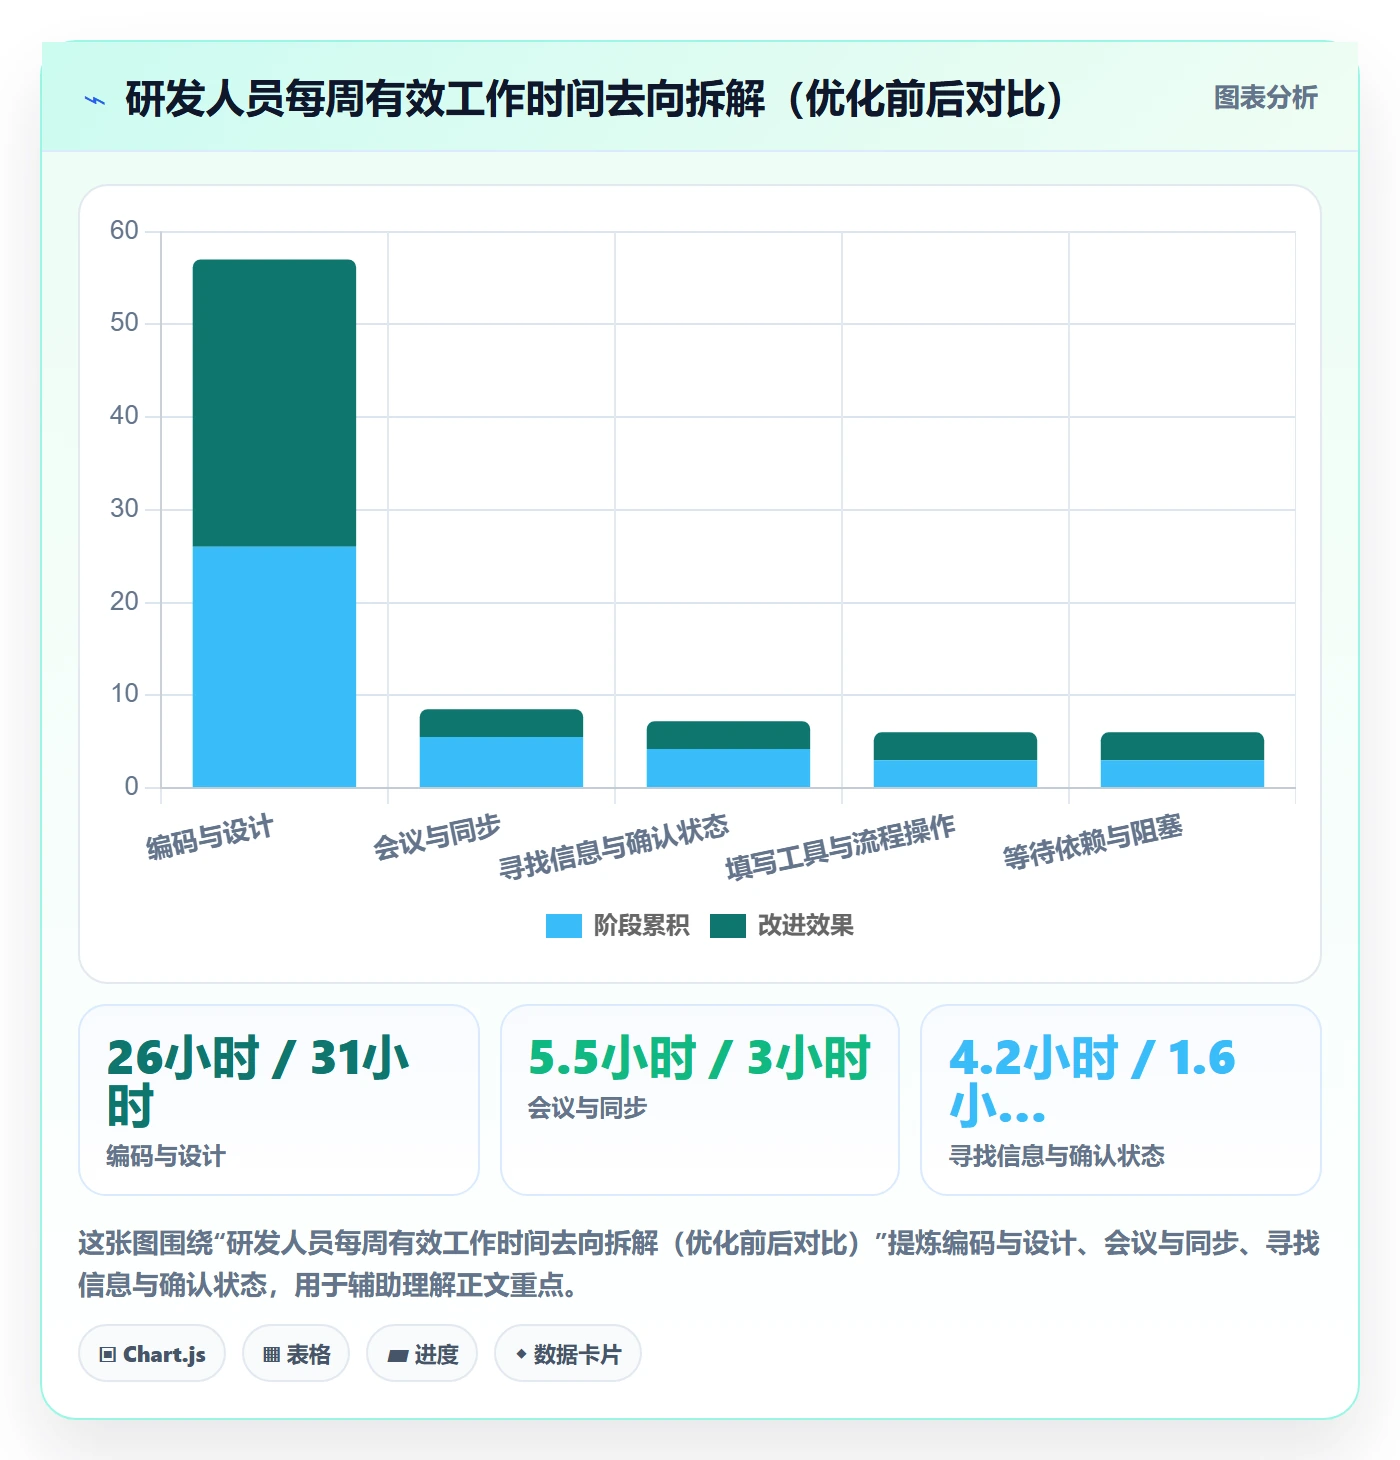Click the Chart.js tag chip
1400x1460 pixels.
[x=152, y=1354]
